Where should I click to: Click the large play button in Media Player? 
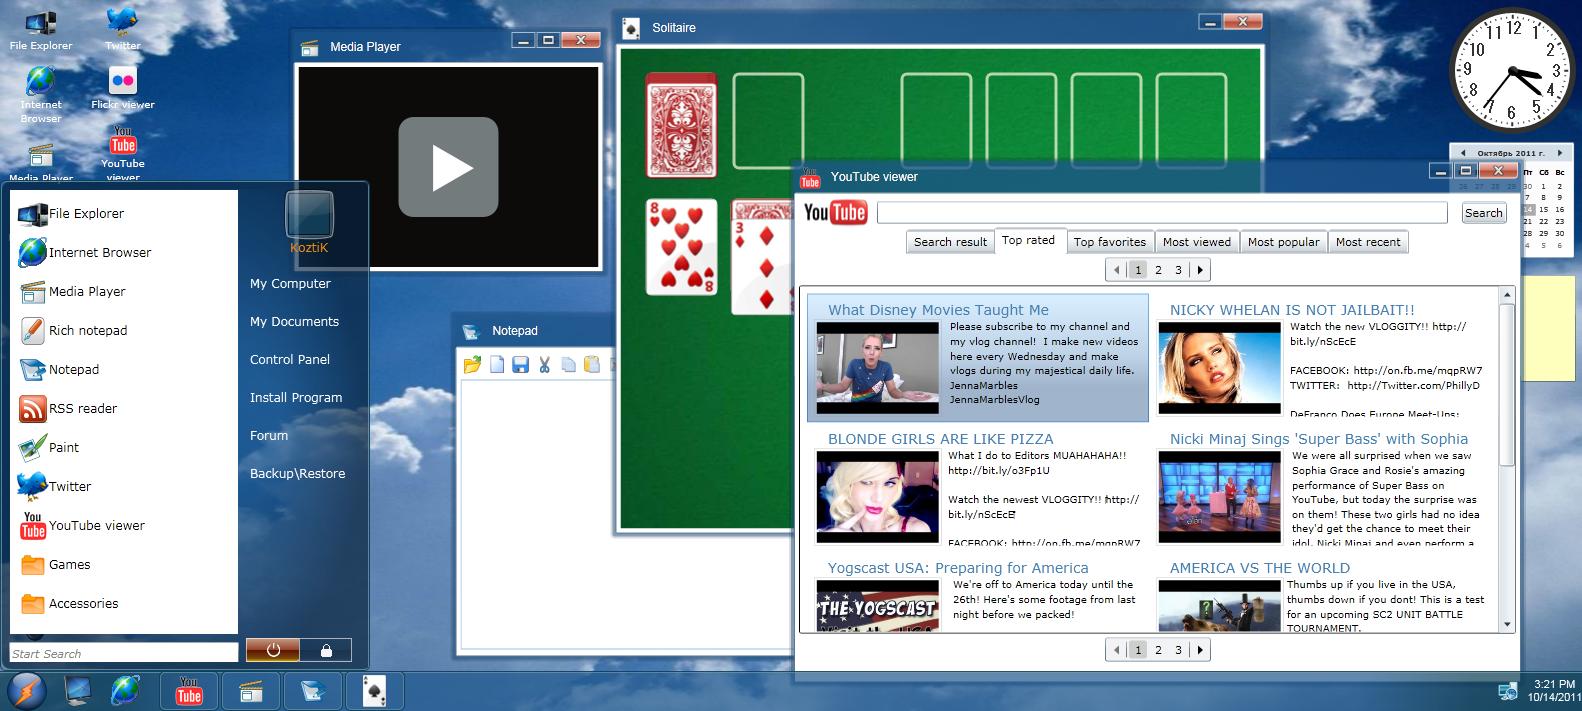[448, 167]
